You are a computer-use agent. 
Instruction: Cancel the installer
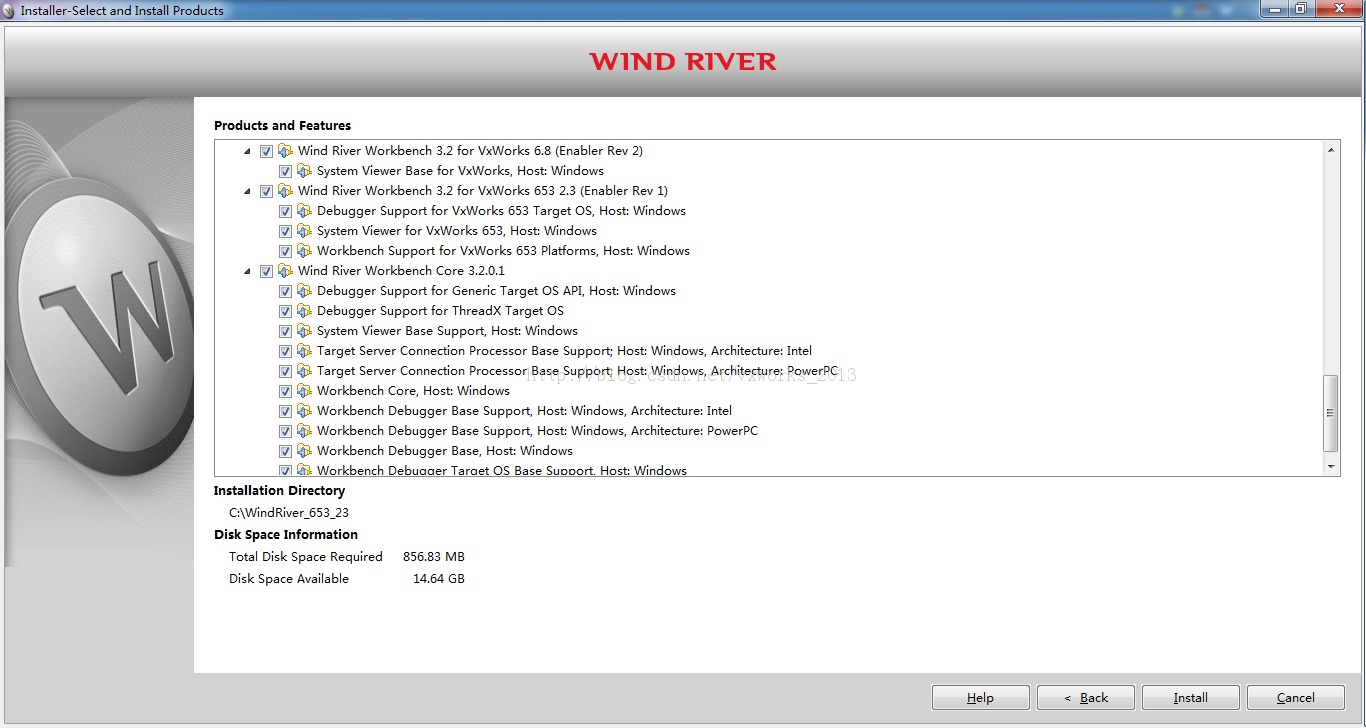point(1295,698)
